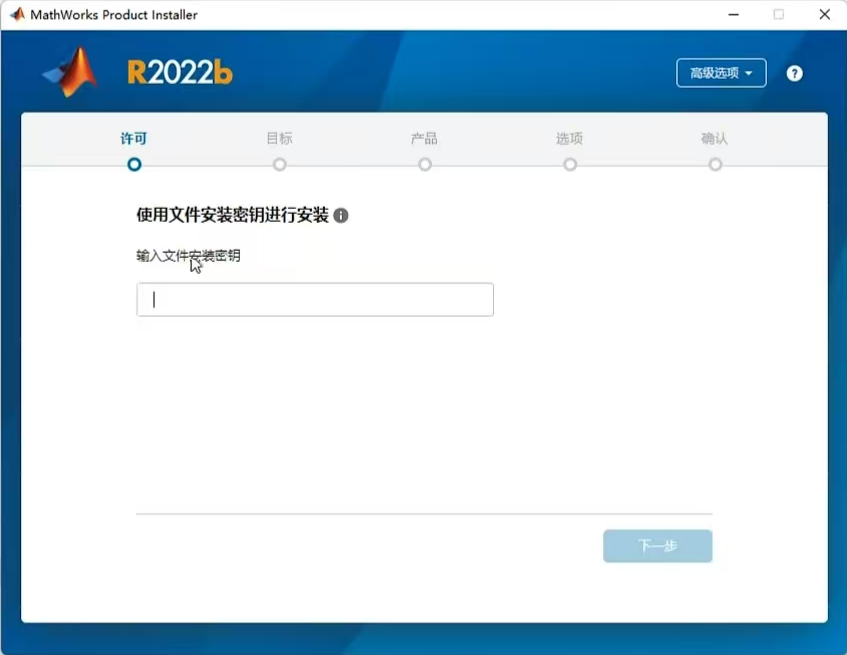
Task: Click the MATLAB logo in the header
Action: tap(71, 72)
